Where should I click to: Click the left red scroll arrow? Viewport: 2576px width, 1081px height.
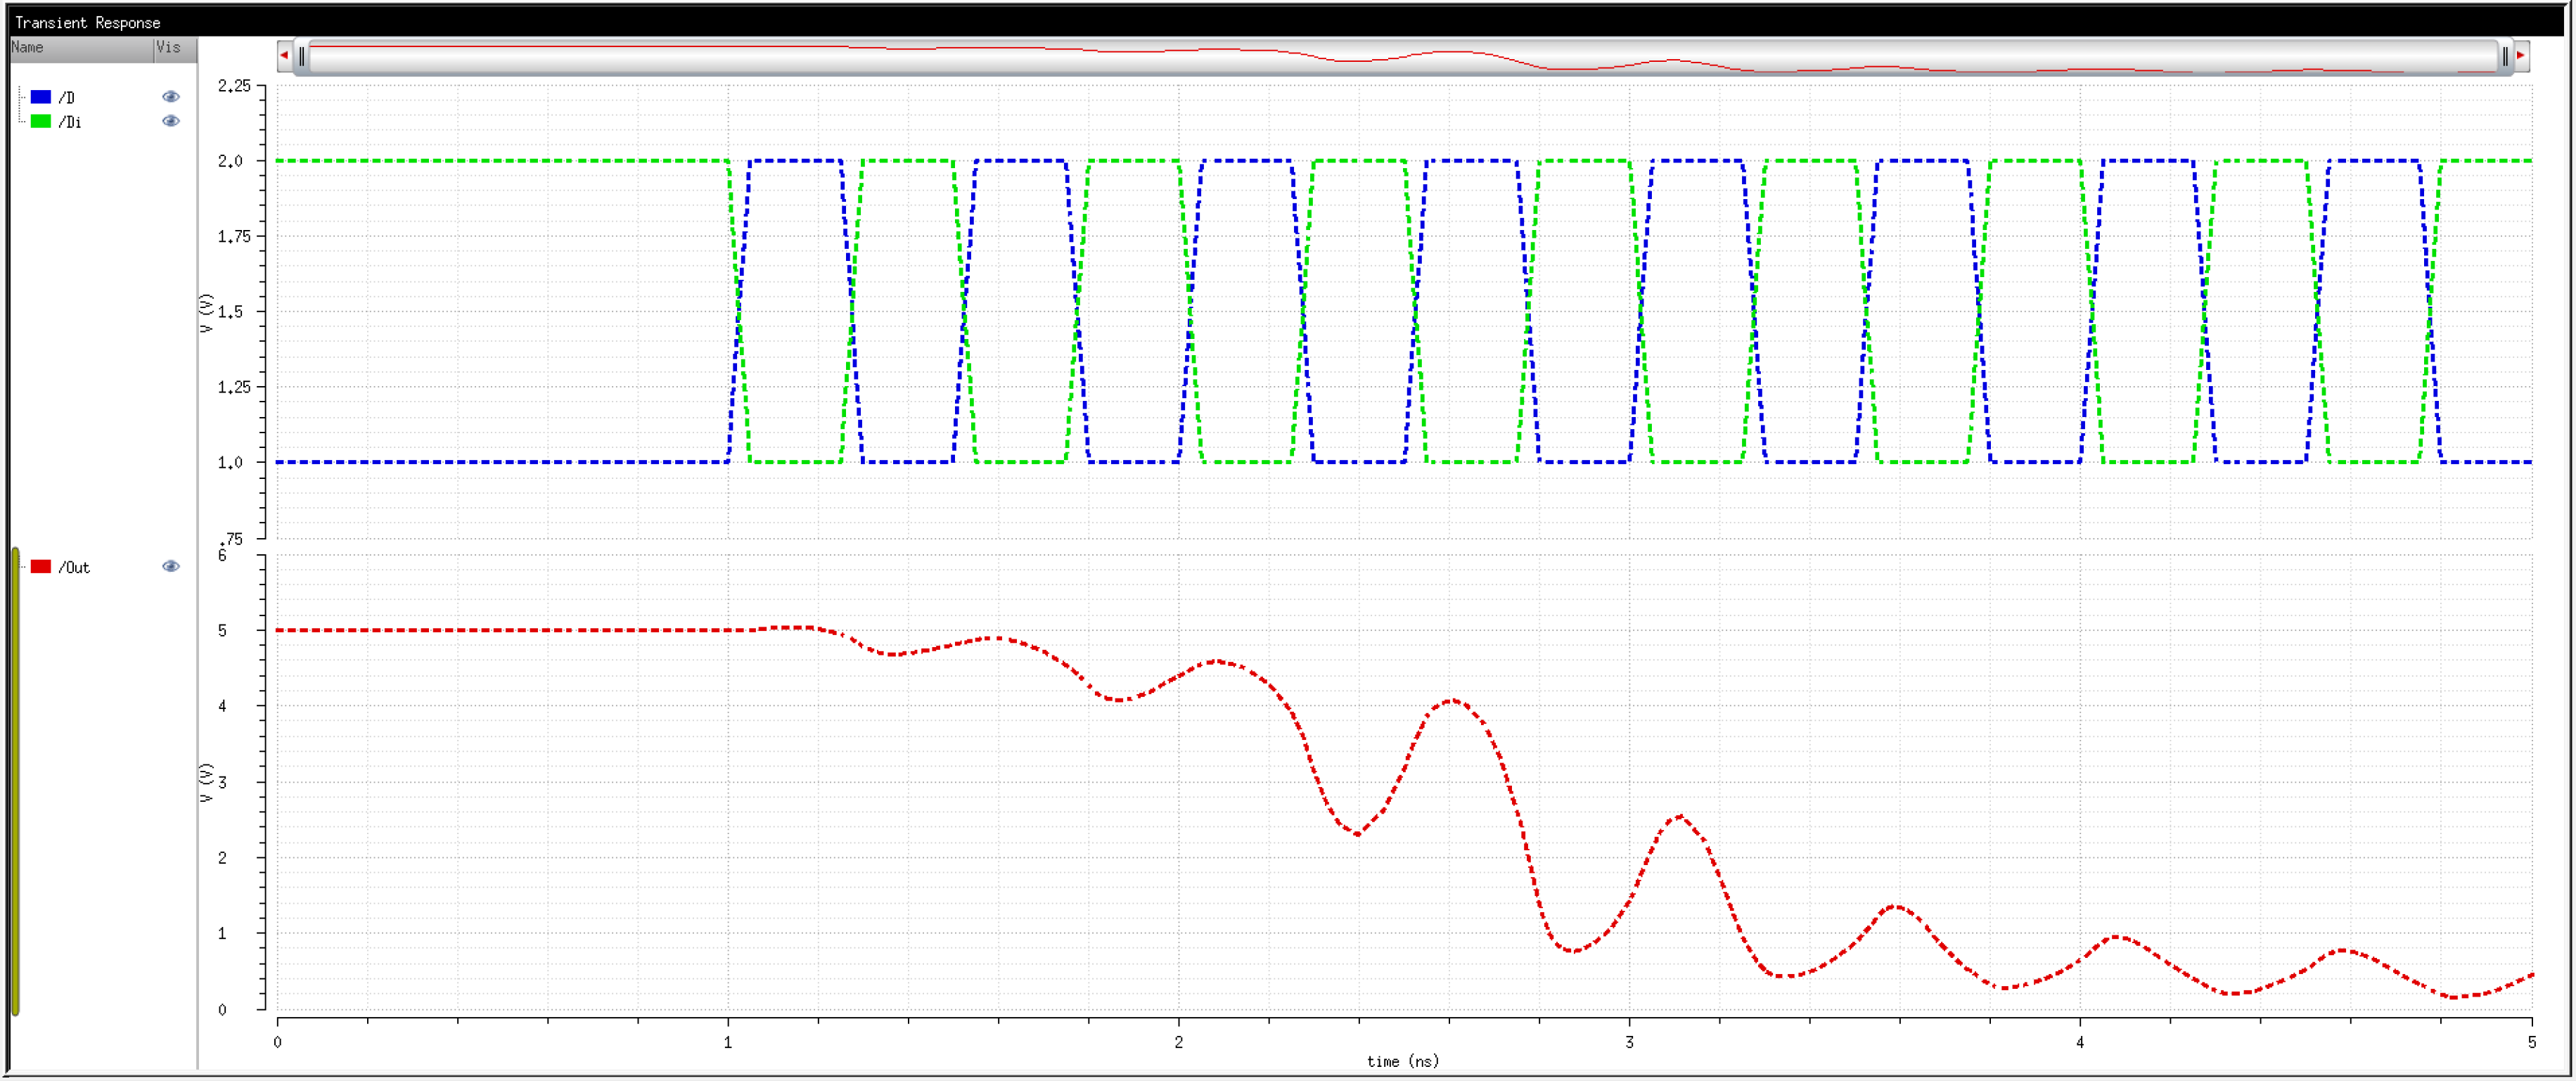point(285,56)
